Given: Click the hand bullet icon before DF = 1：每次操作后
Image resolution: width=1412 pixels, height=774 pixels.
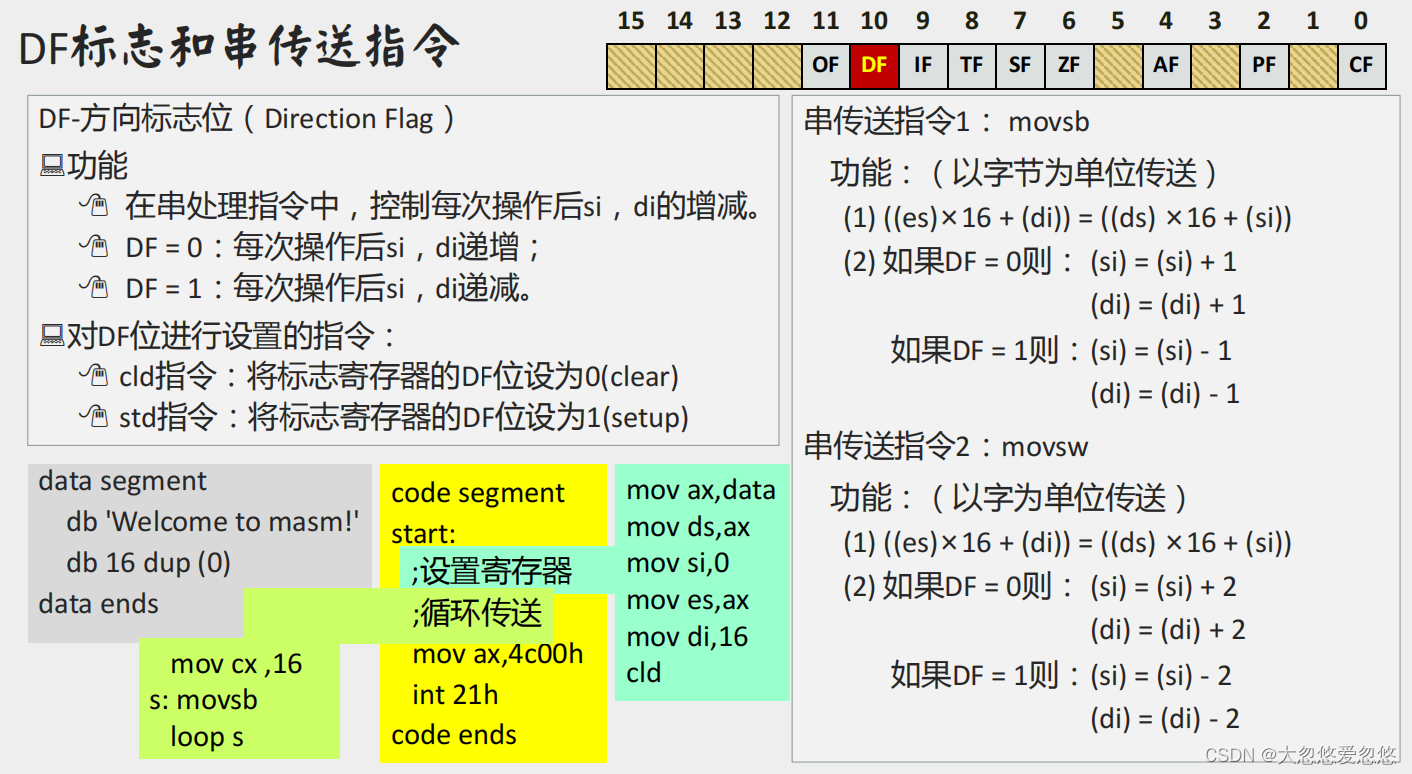Looking at the screenshot, I should [x=93, y=288].
